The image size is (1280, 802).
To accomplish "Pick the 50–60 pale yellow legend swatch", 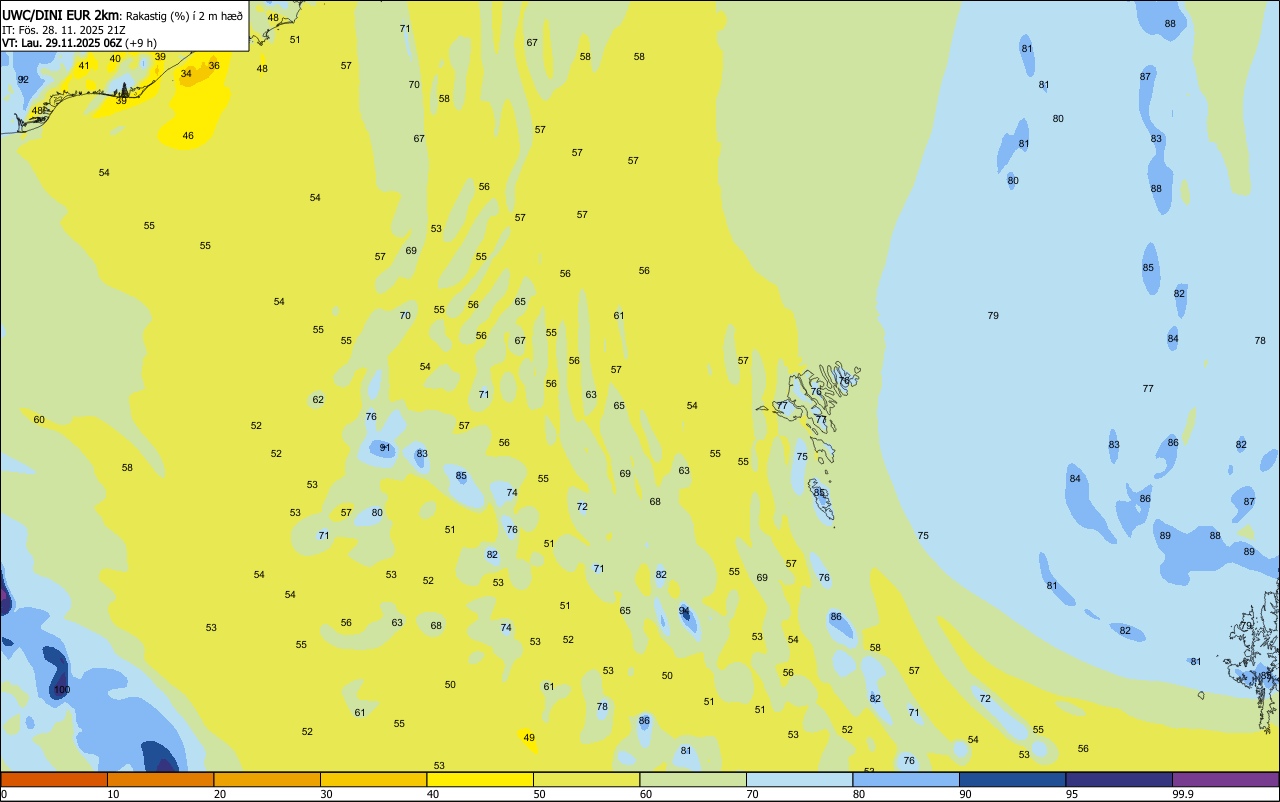I will point(586,779).
